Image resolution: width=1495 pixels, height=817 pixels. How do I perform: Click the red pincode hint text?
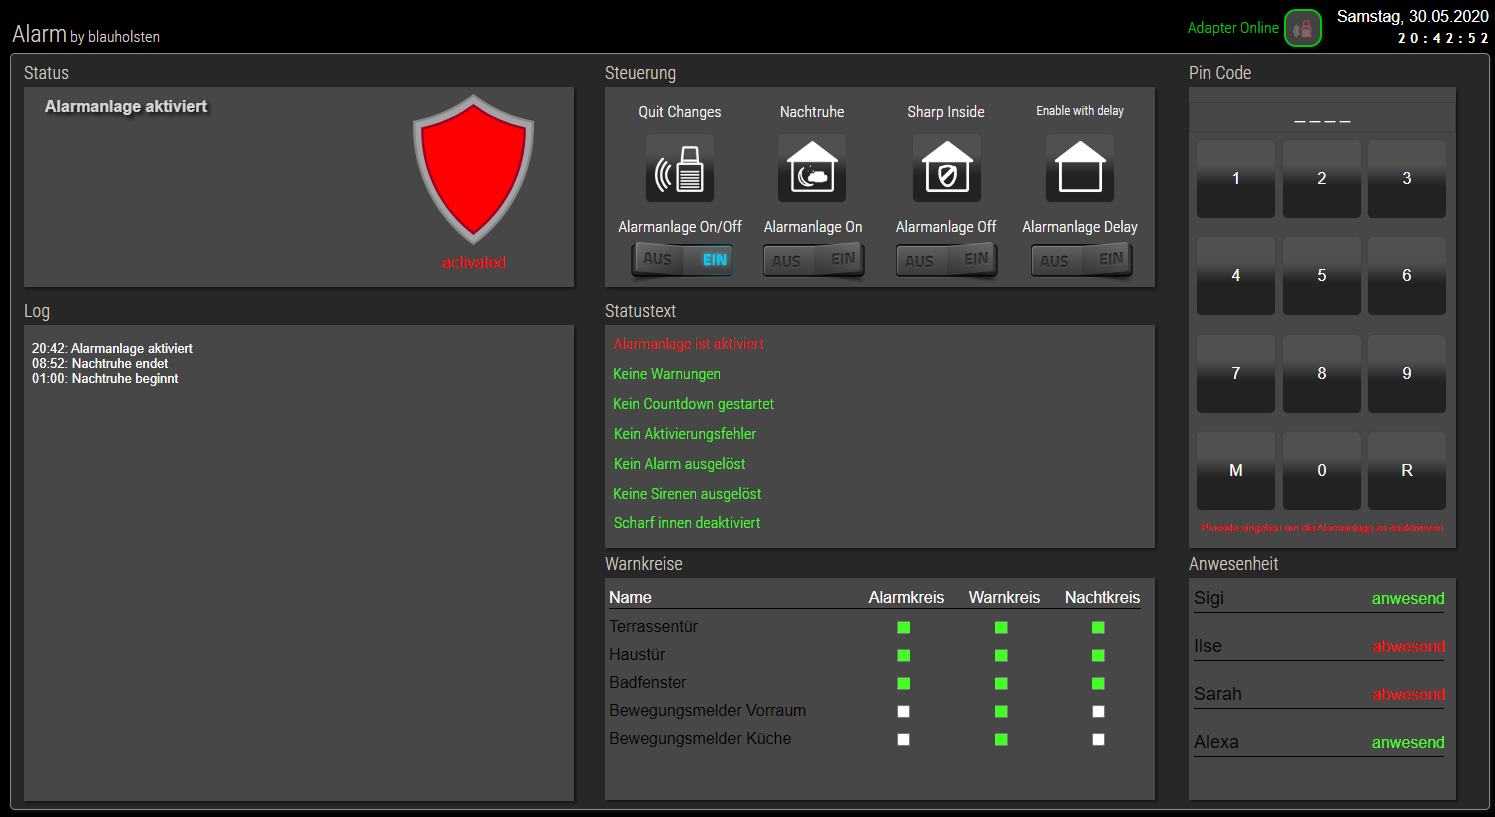point(1322,528)
